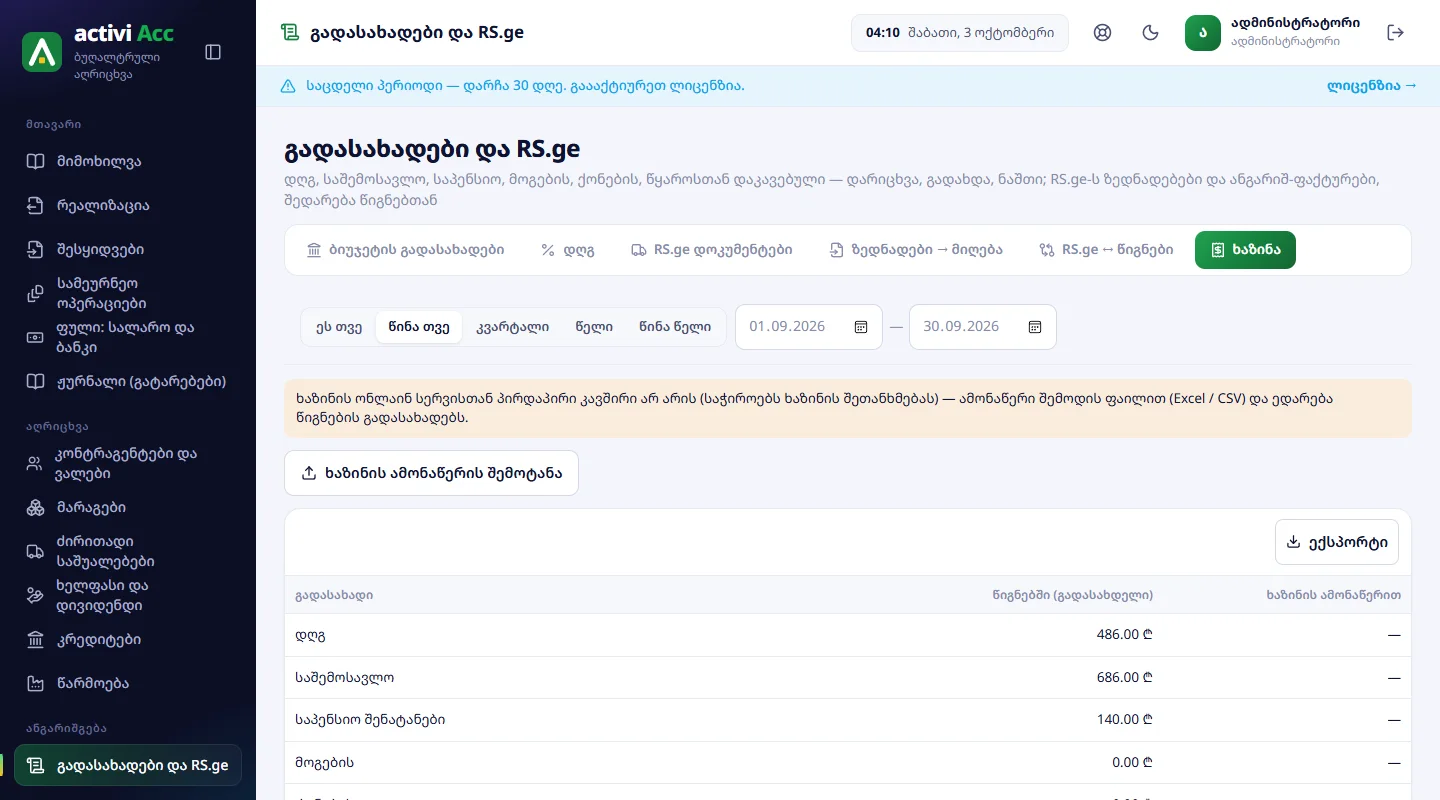This screenshot has width=1440, height=800.
Task: Click the administrator avatar
Action: 1203,32
